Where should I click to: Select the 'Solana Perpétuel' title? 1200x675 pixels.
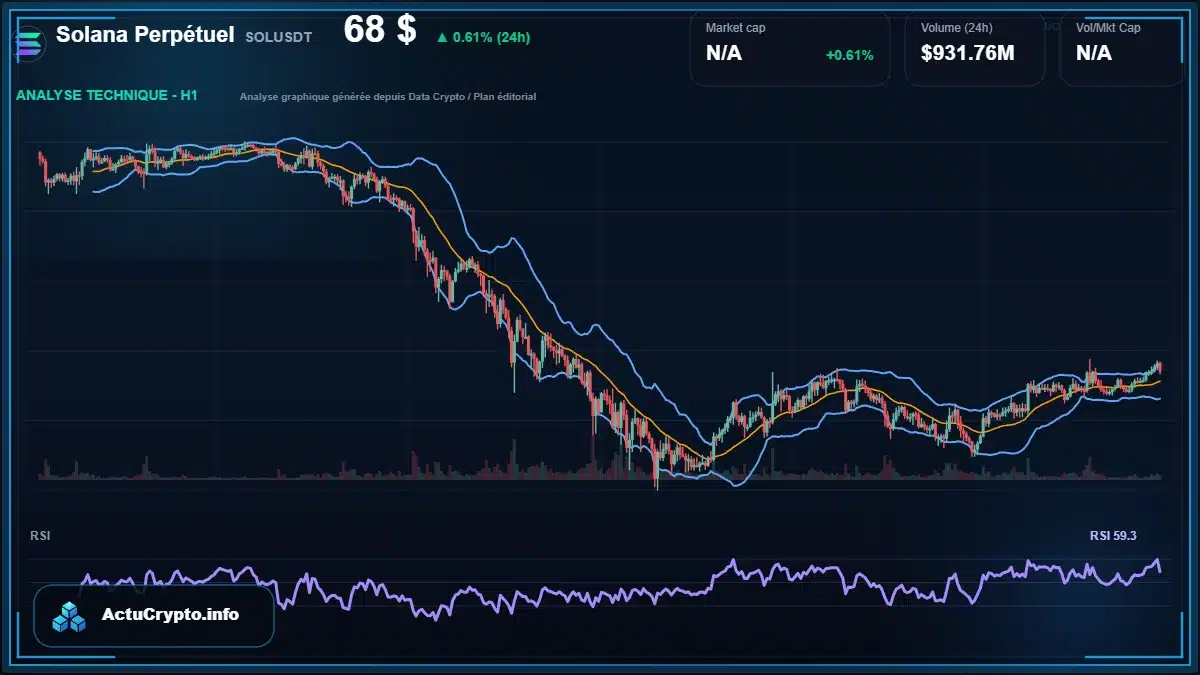pos(145,34)
